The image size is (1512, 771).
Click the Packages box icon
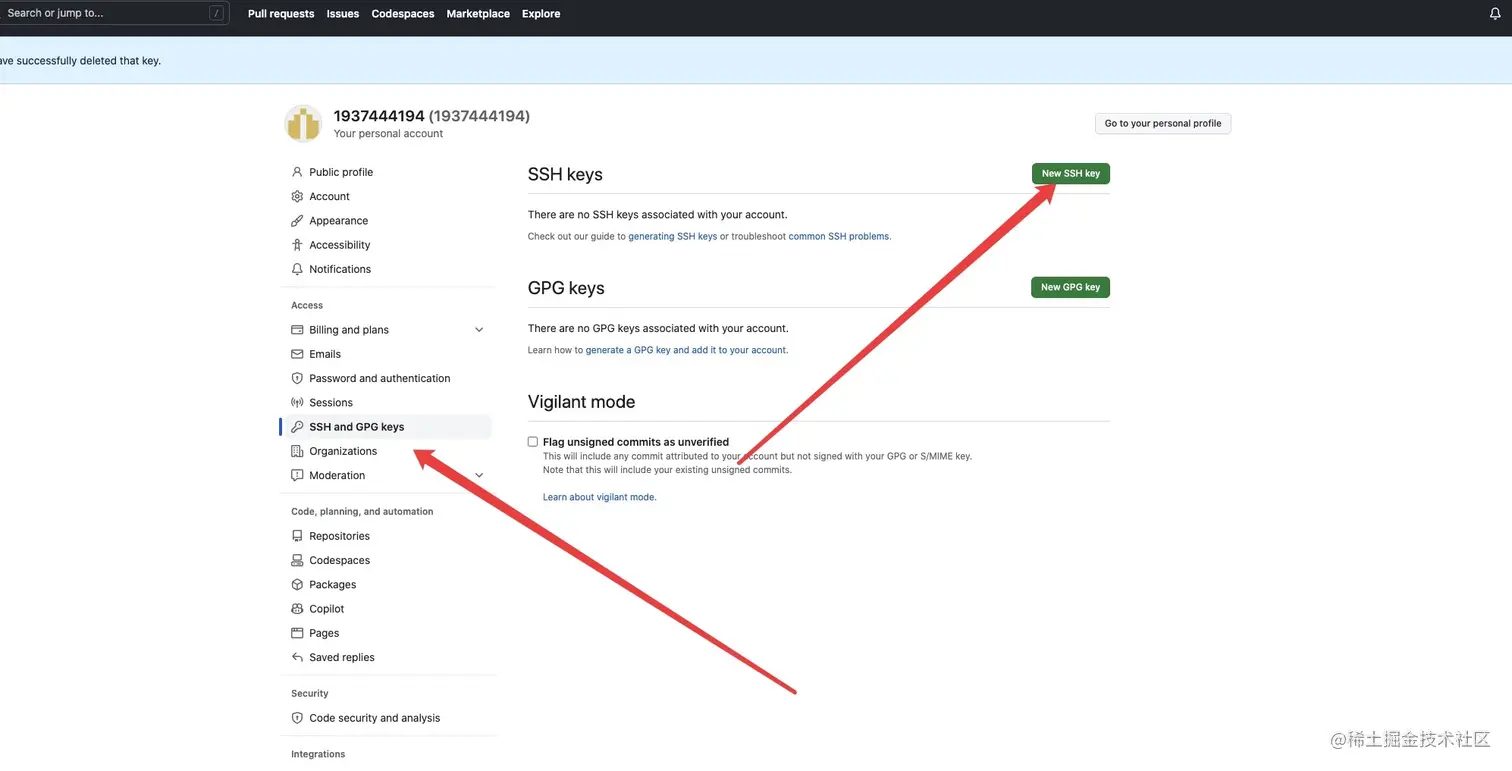click(297, 585)
